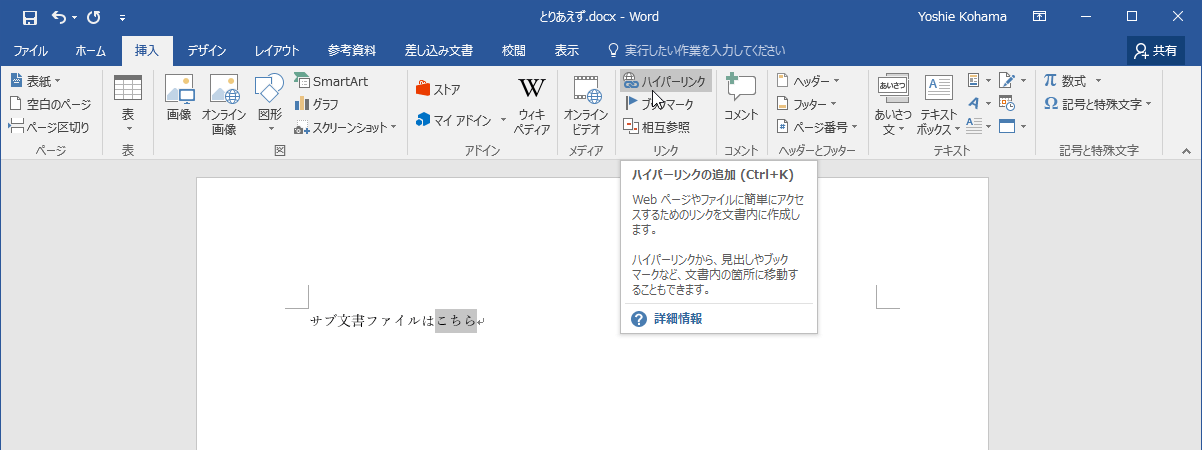
Task: Click the 相互参照 cross-reference button
Action: tap(656, 127)
